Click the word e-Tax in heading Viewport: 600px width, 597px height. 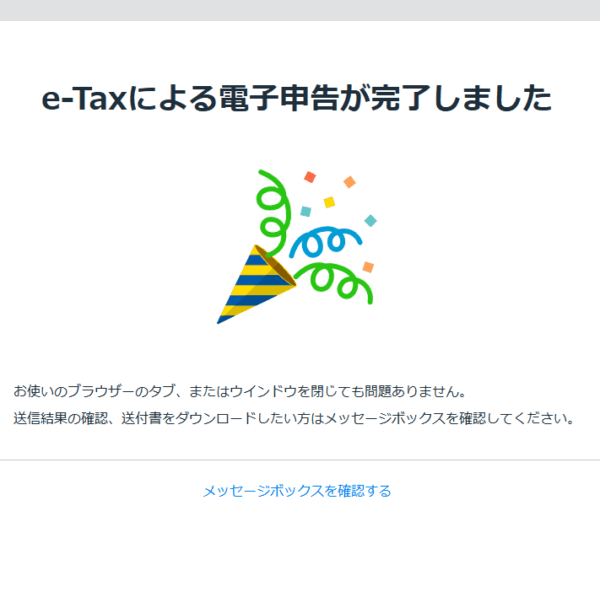tap(83, 99)
